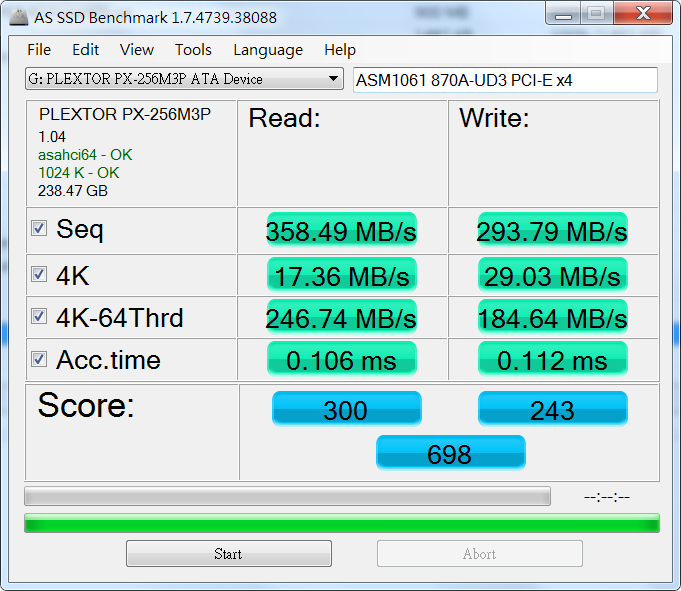Viewport: 681px width, 591px height.
Task: Uncheck the Seq test checkbox
Action: point(39,229)
